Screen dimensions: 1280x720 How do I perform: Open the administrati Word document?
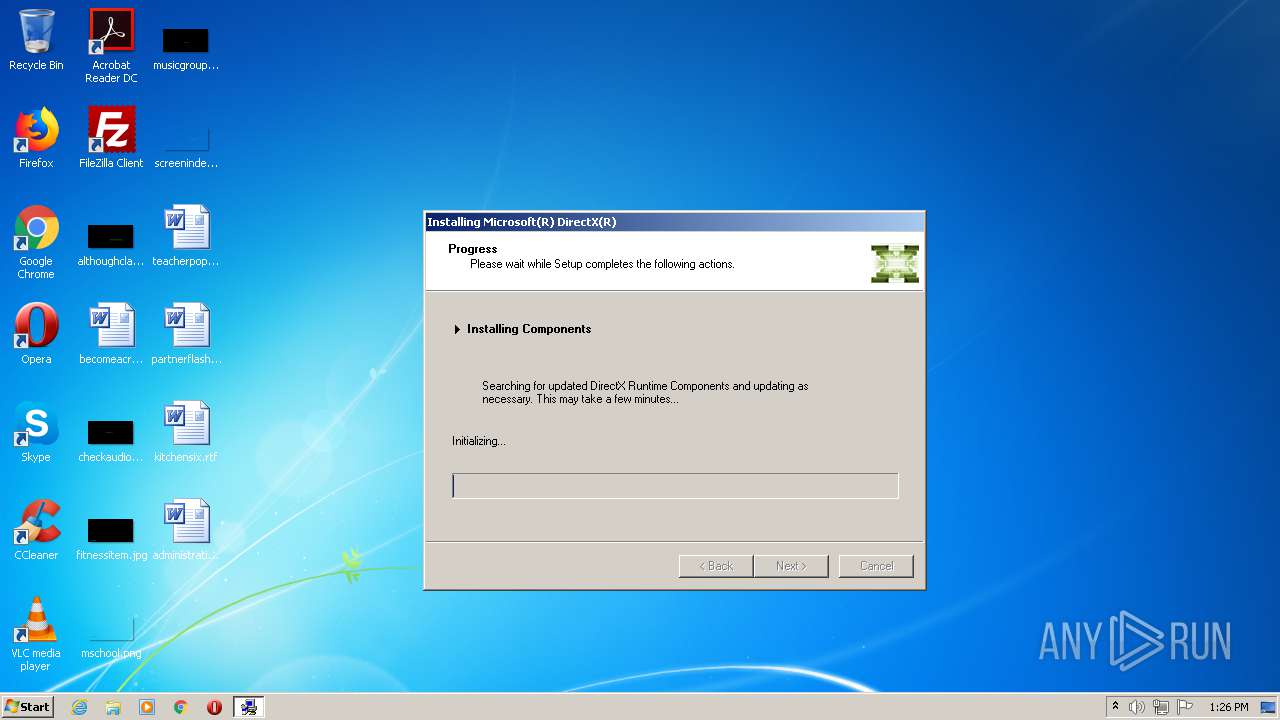pyautogui.click(x=186, y=530)
